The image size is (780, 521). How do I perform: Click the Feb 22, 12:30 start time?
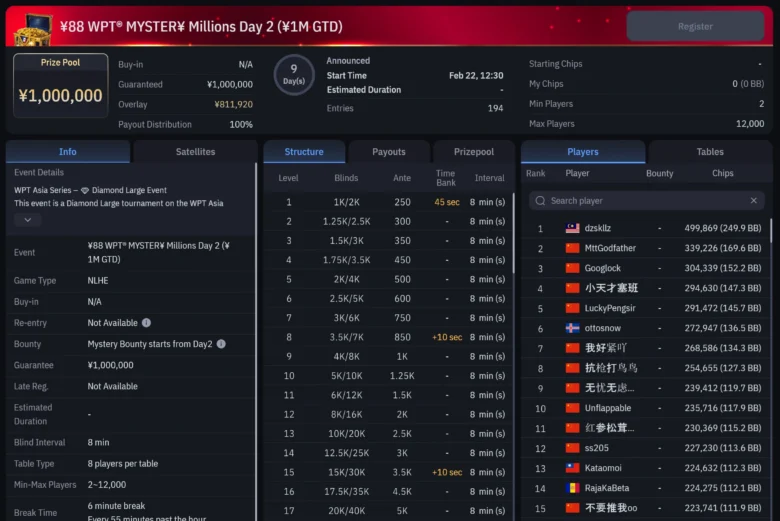[476, 76]
